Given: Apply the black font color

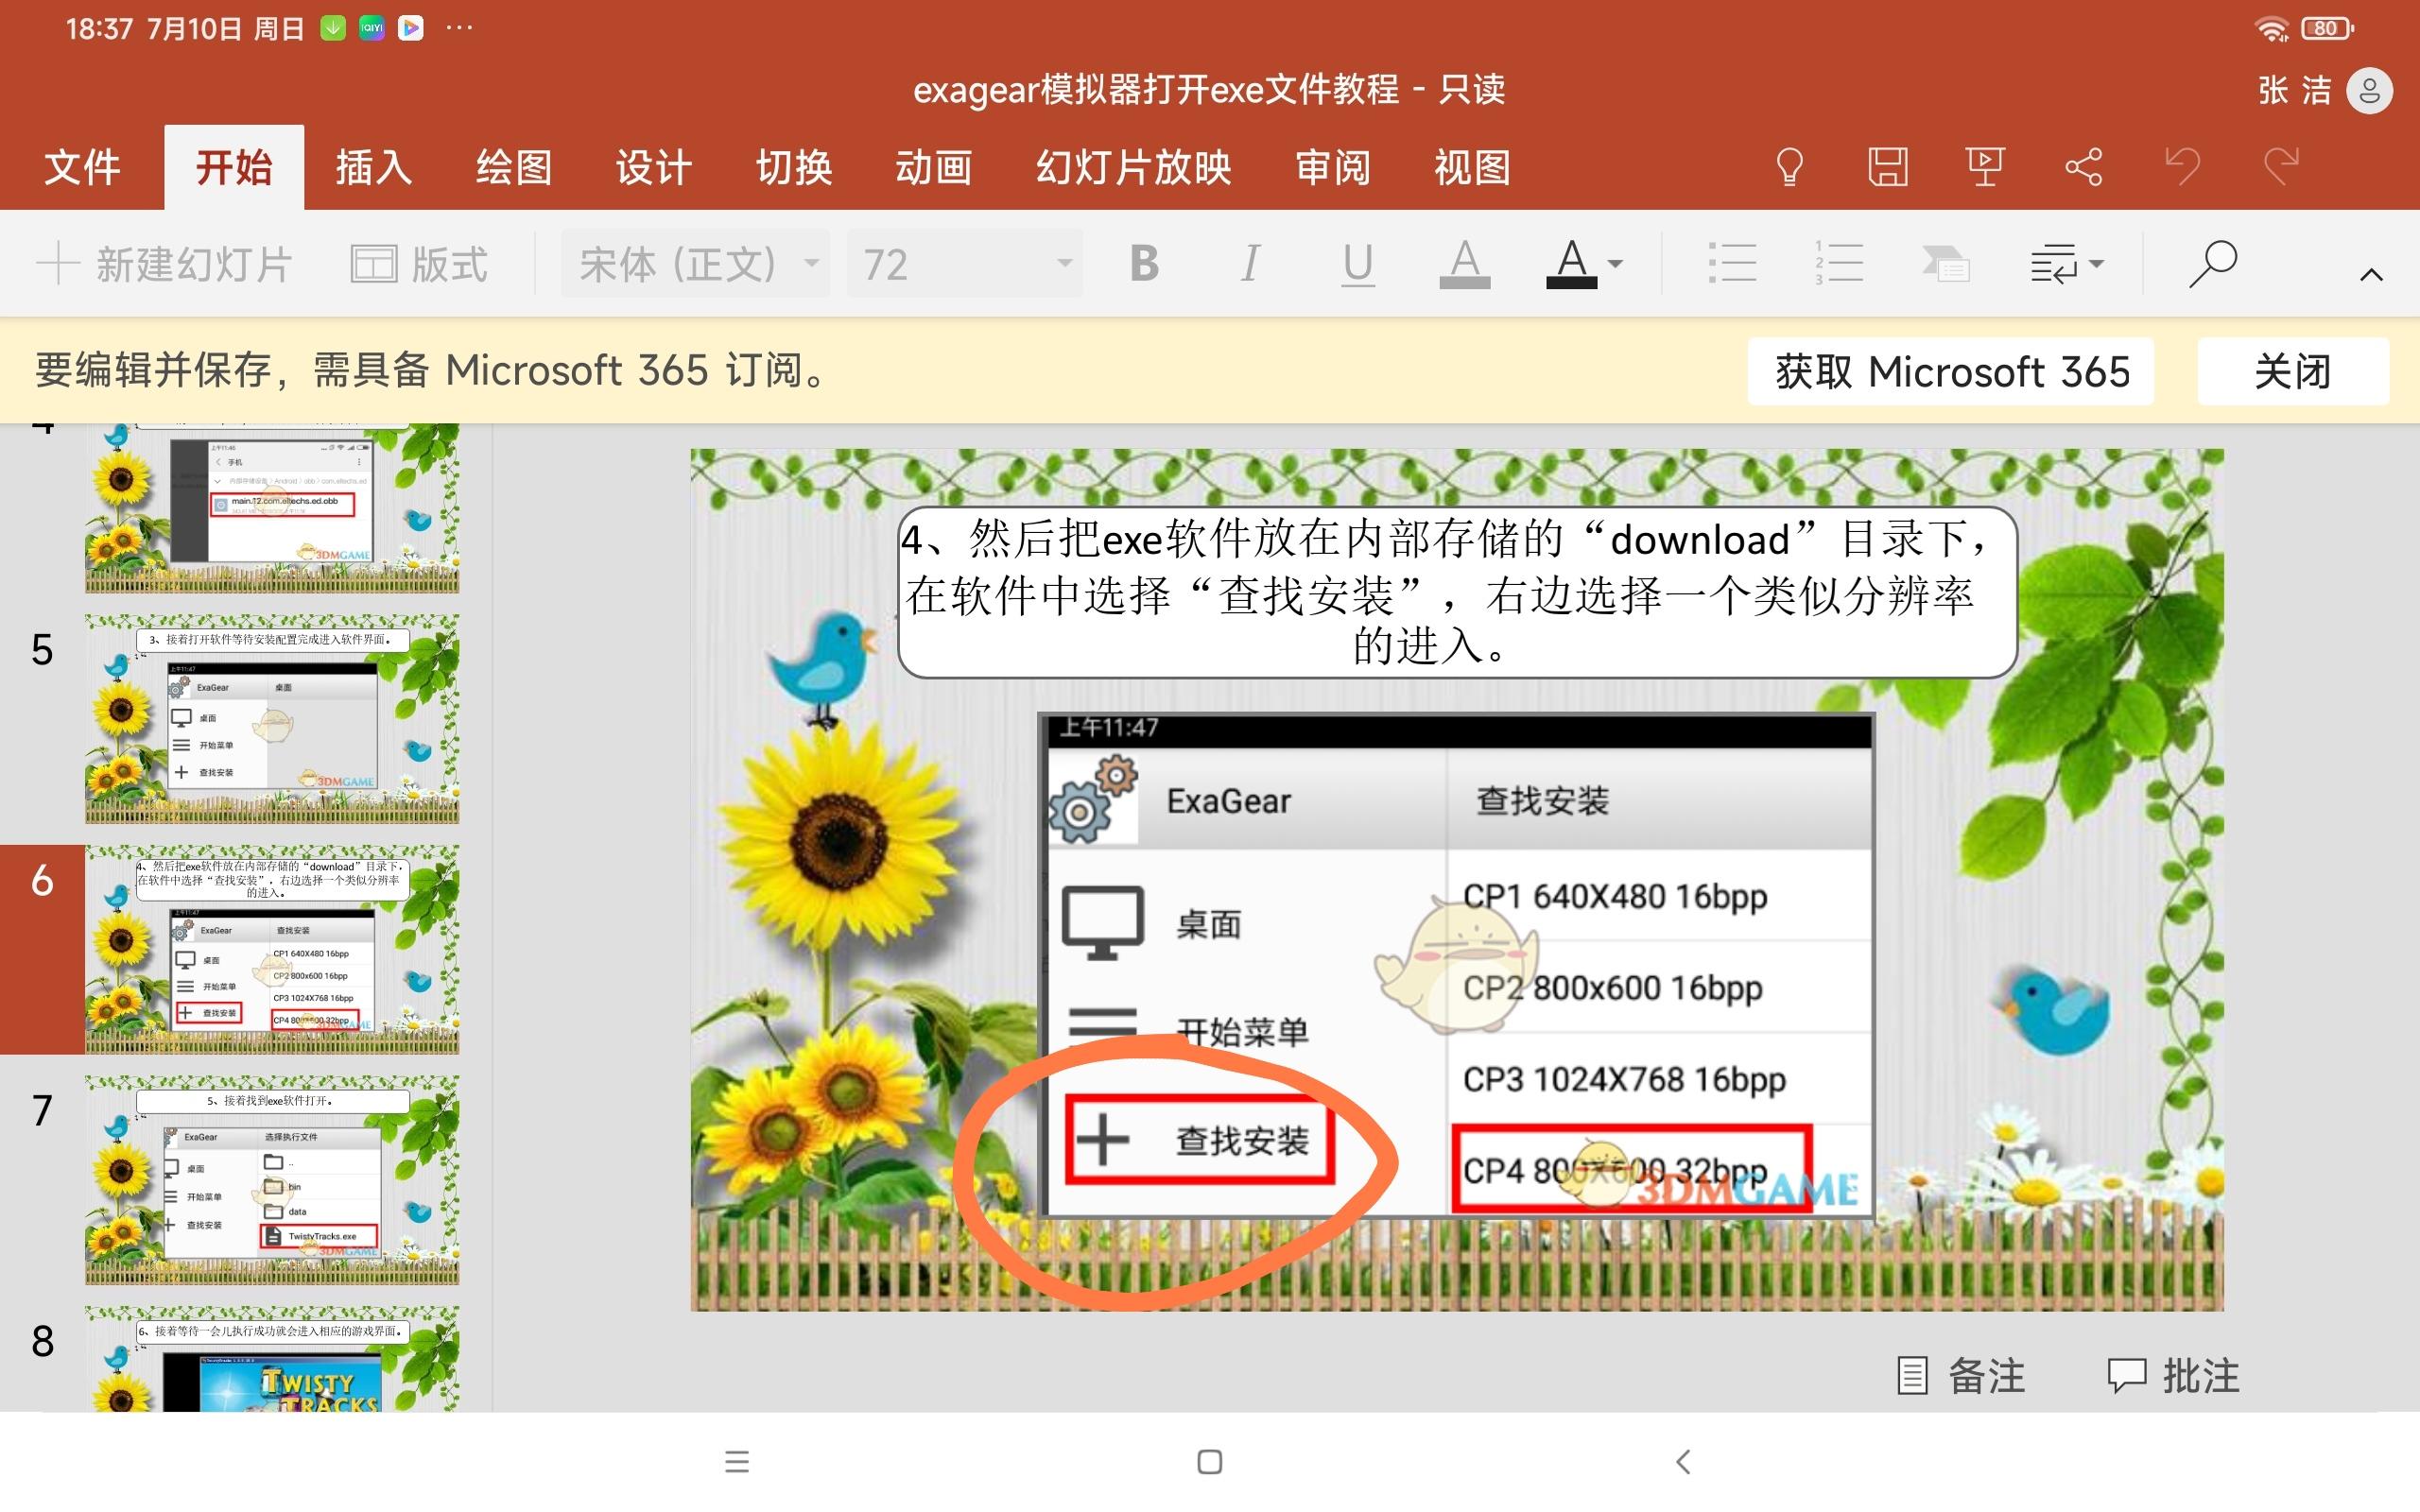Looking at the screenshot, I should pyautogui.click(x=1571, y=264).
